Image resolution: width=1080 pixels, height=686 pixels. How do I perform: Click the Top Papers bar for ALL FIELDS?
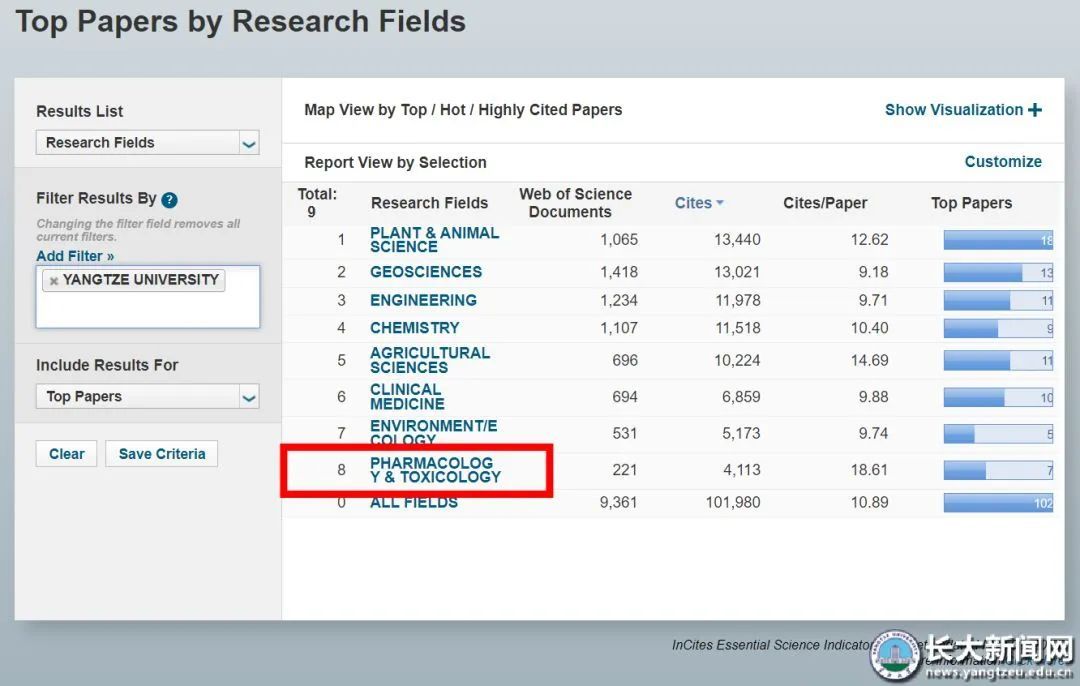[997, 503]
